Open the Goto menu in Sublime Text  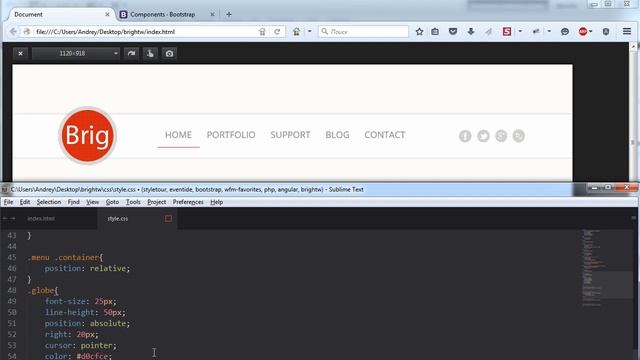[112, 202]
